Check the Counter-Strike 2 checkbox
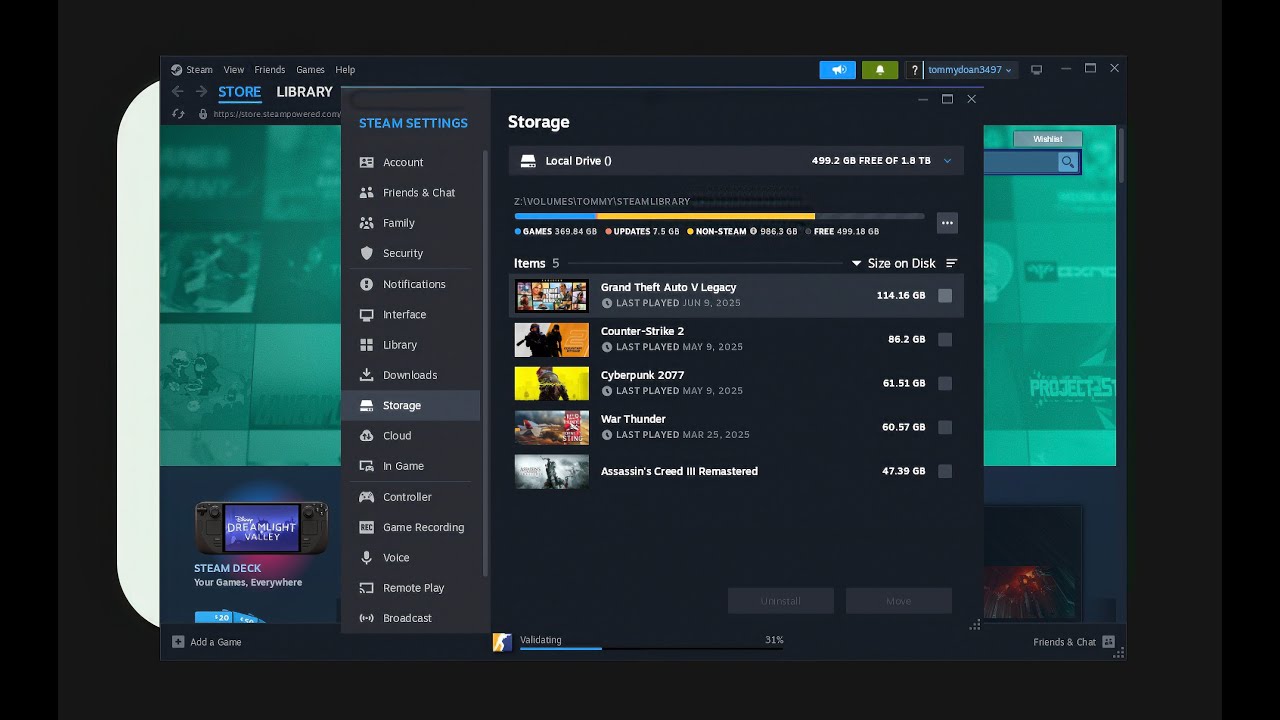This screenshot has width=1280, height=720. click(x=945, y=339)
